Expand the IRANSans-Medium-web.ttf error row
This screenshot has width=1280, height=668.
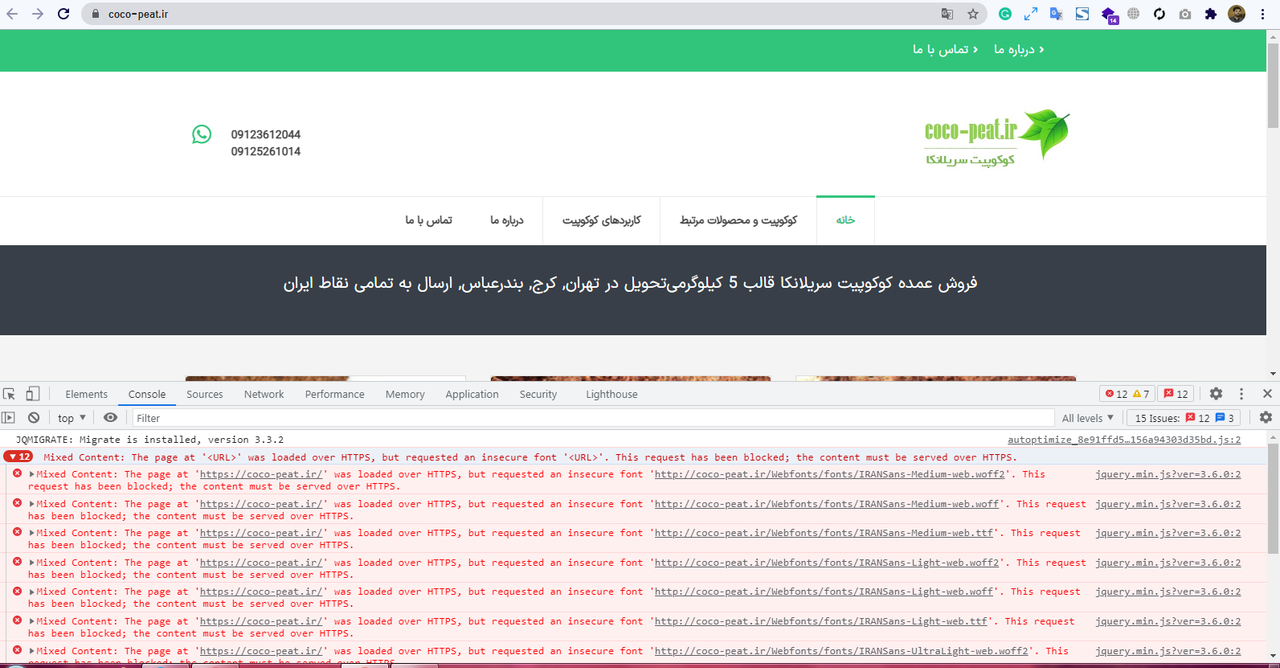(32, 533)
